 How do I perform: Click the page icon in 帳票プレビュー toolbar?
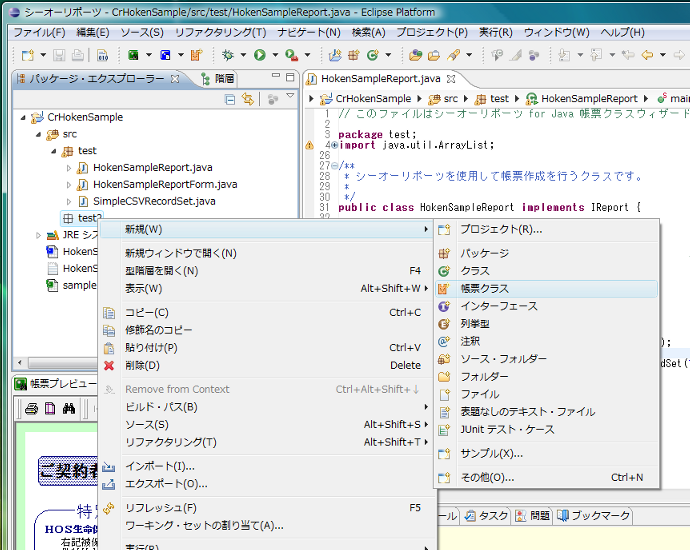click(x=50, y=409)
